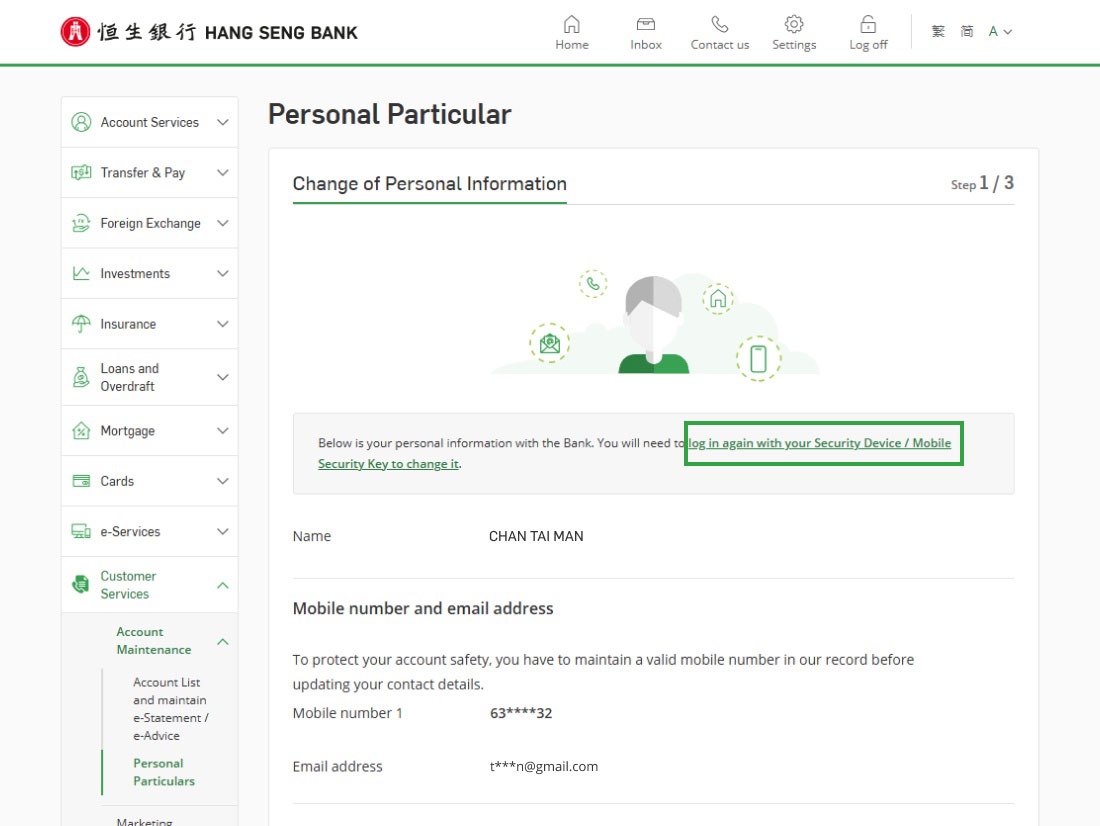
Task: Click the Log off padlock icon
Action: pos(868,25)
